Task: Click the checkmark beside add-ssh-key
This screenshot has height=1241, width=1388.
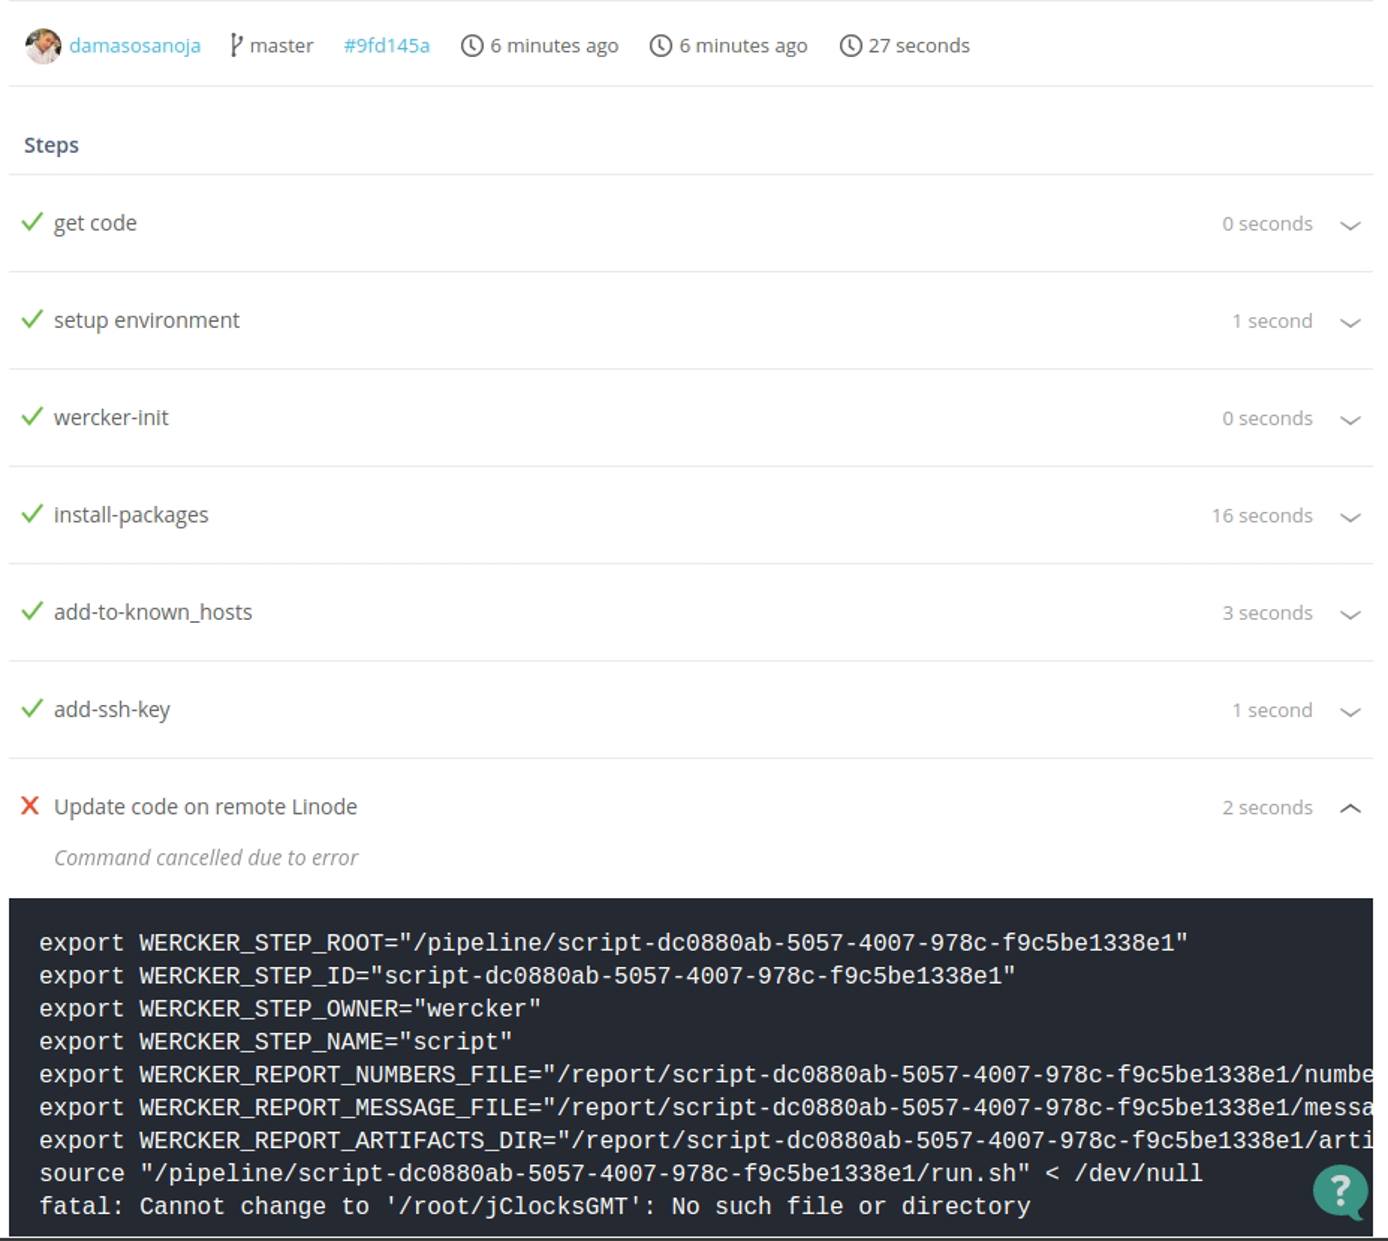Action: 31,709
